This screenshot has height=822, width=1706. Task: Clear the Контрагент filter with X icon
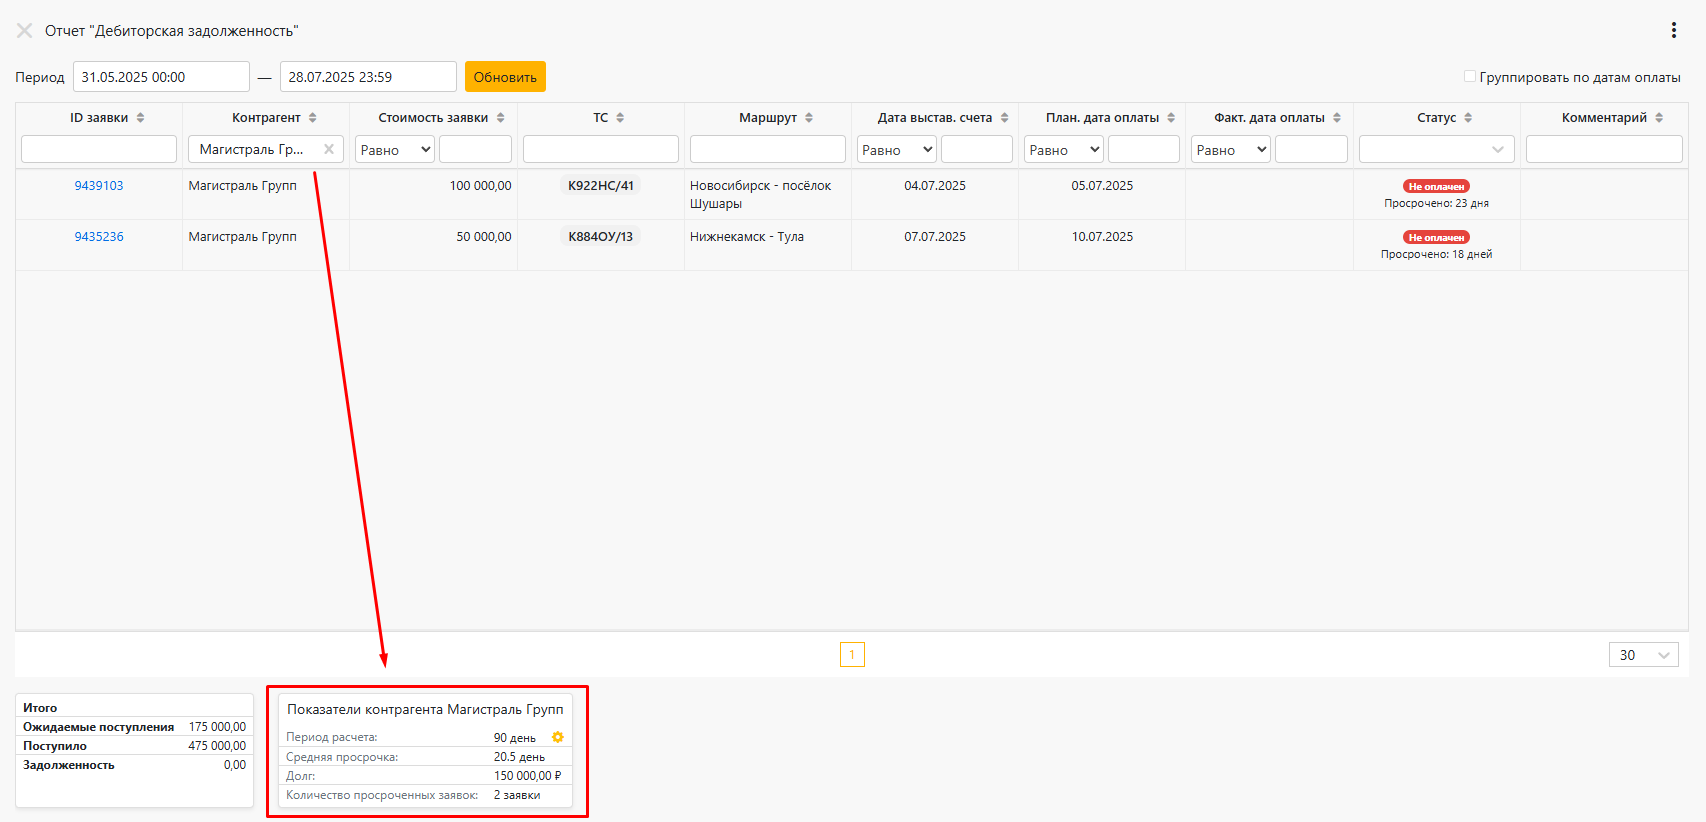tap(329, 149)
